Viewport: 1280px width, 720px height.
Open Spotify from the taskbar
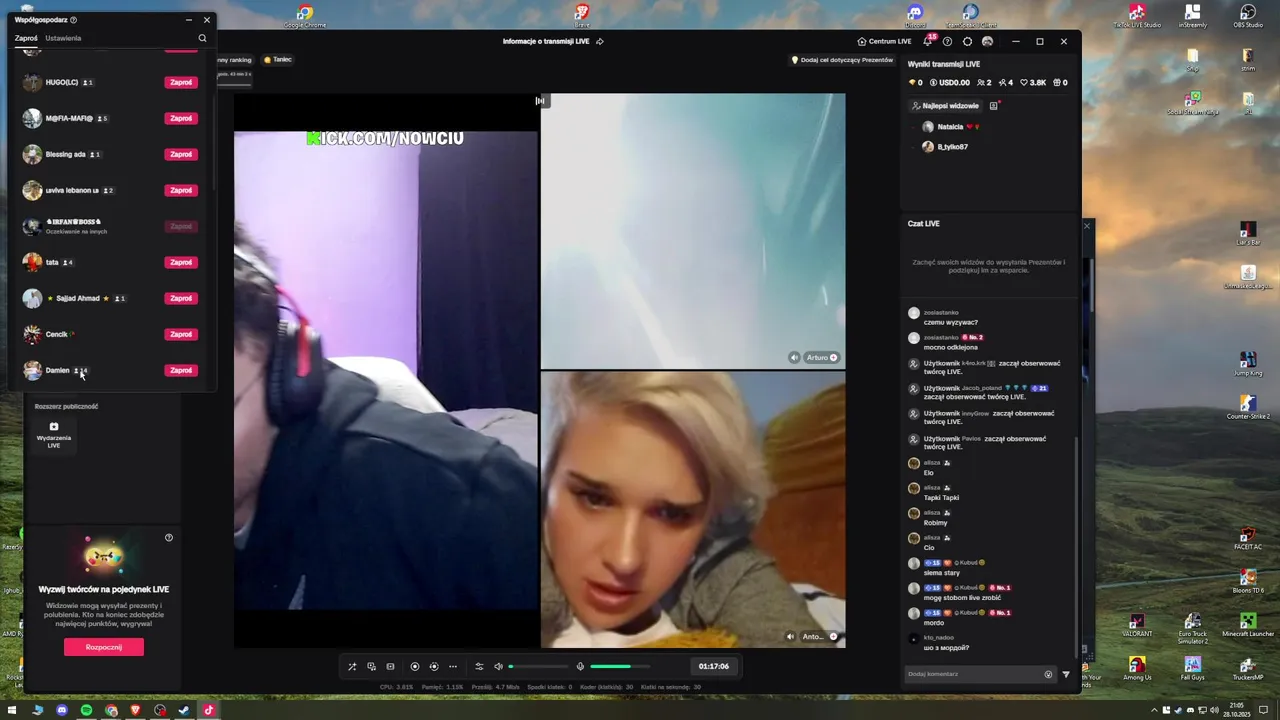click(x=86, y=710)
